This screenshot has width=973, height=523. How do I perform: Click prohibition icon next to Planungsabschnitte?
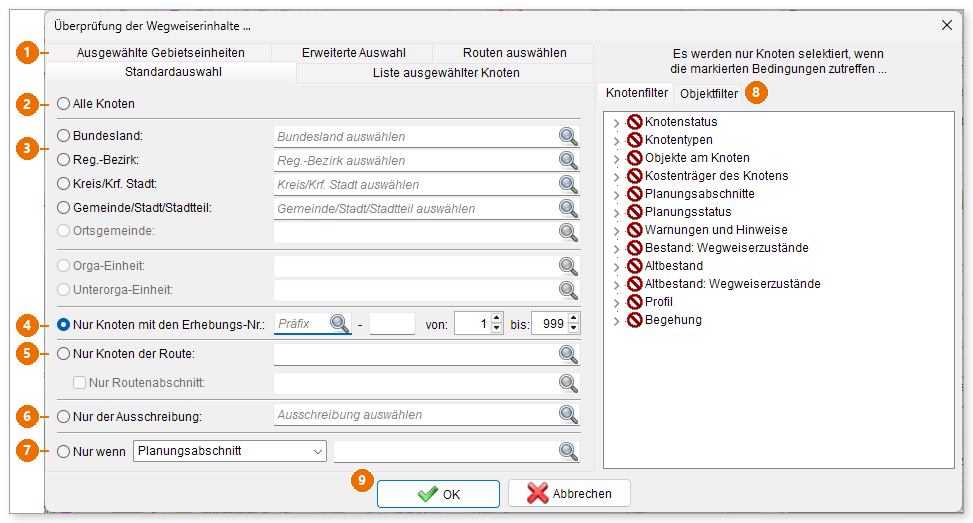[x=634, y=194]
